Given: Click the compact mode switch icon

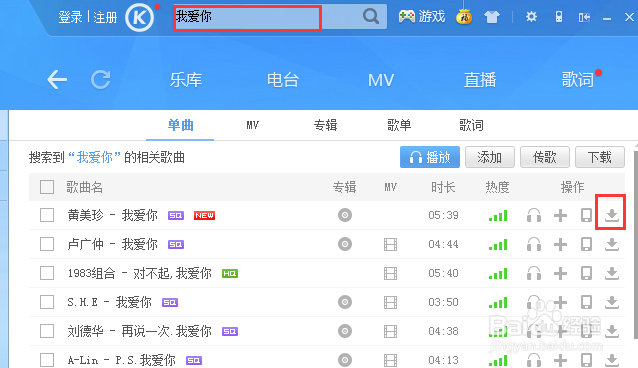Looking at the screenshot, I should (584, 17).
